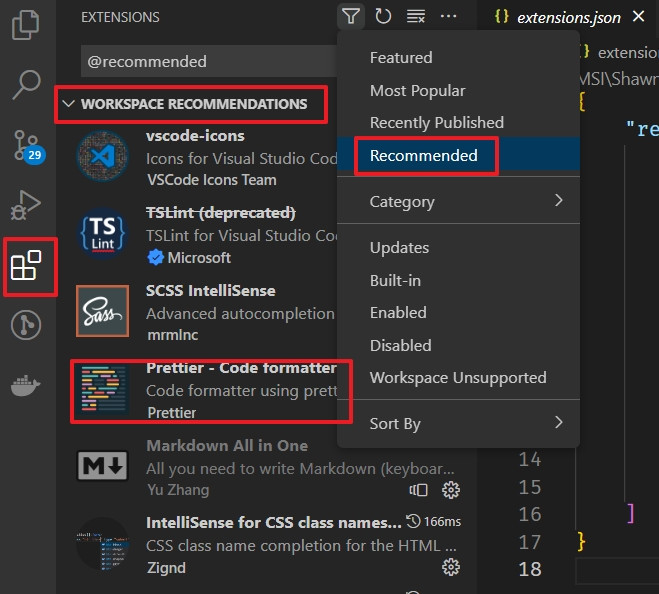Screen dimensions: 659x594
Task: Click the @recommended search field
Action: [x=210, y=62]
